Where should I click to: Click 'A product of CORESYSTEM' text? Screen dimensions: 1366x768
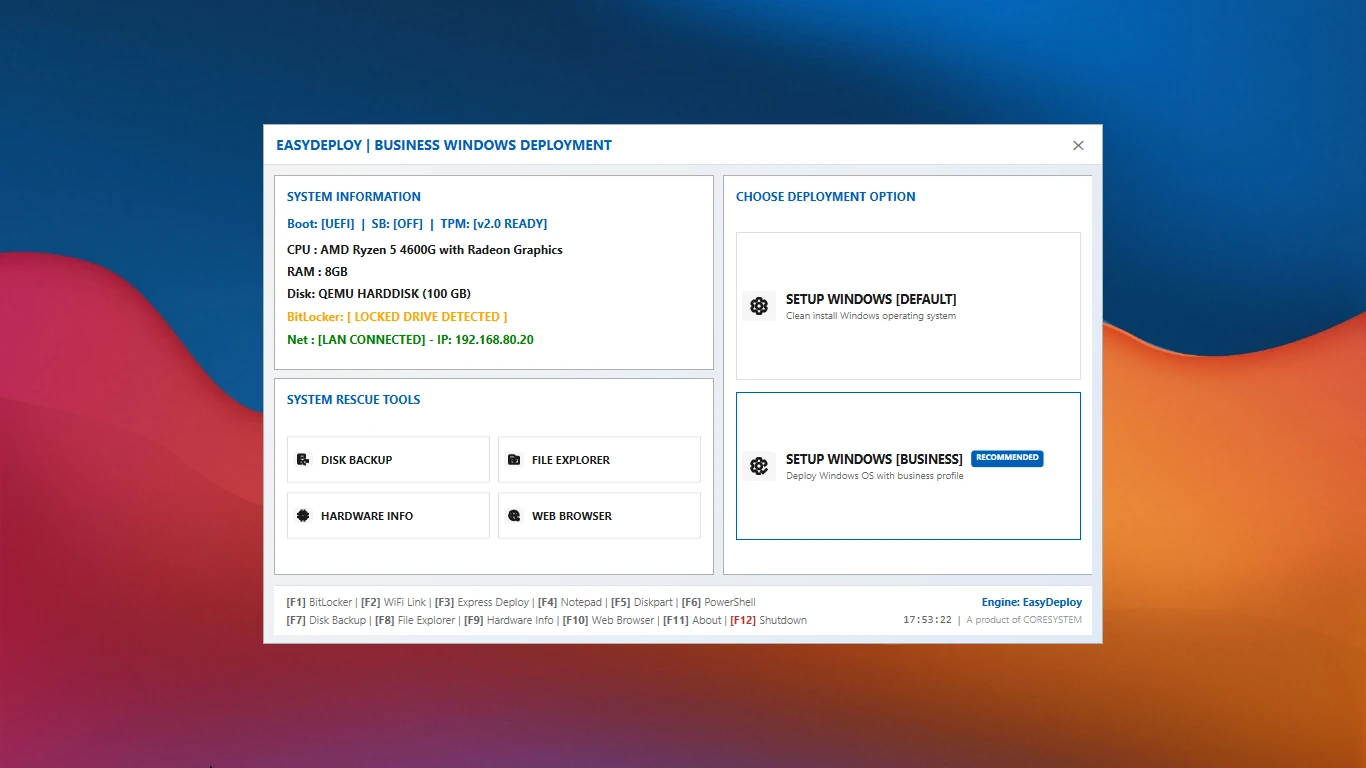pyautogui.click(x=1024, y=620)
